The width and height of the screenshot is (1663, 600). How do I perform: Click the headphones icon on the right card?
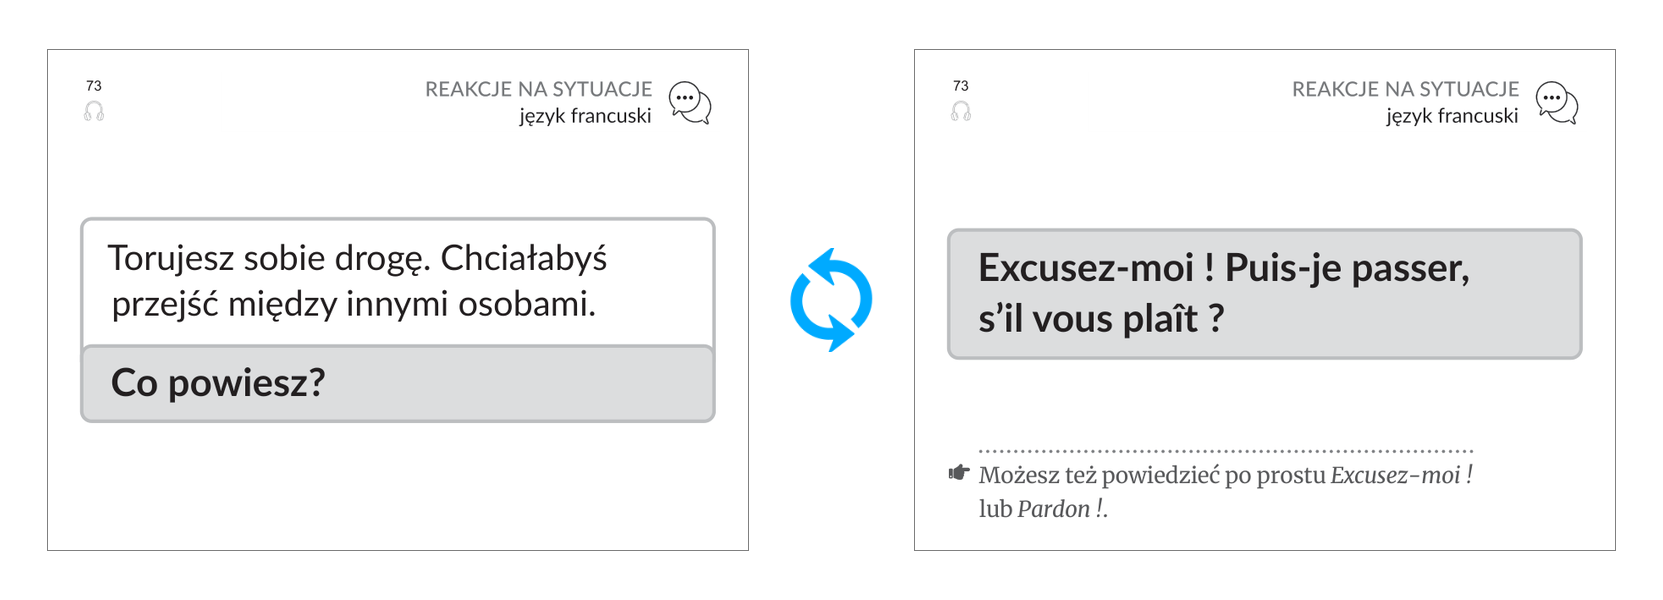[x=961, y=111]
